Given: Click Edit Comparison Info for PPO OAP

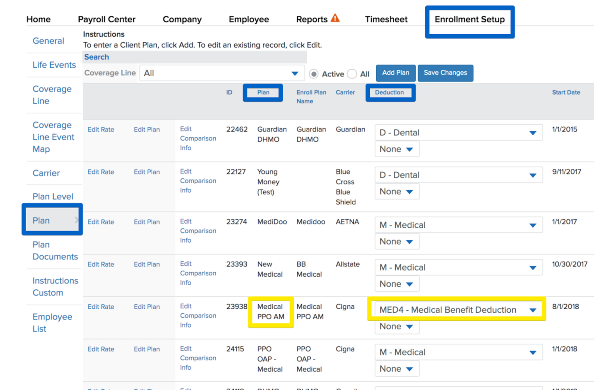Looking at the screenshot, I should [x=198, y=358].
